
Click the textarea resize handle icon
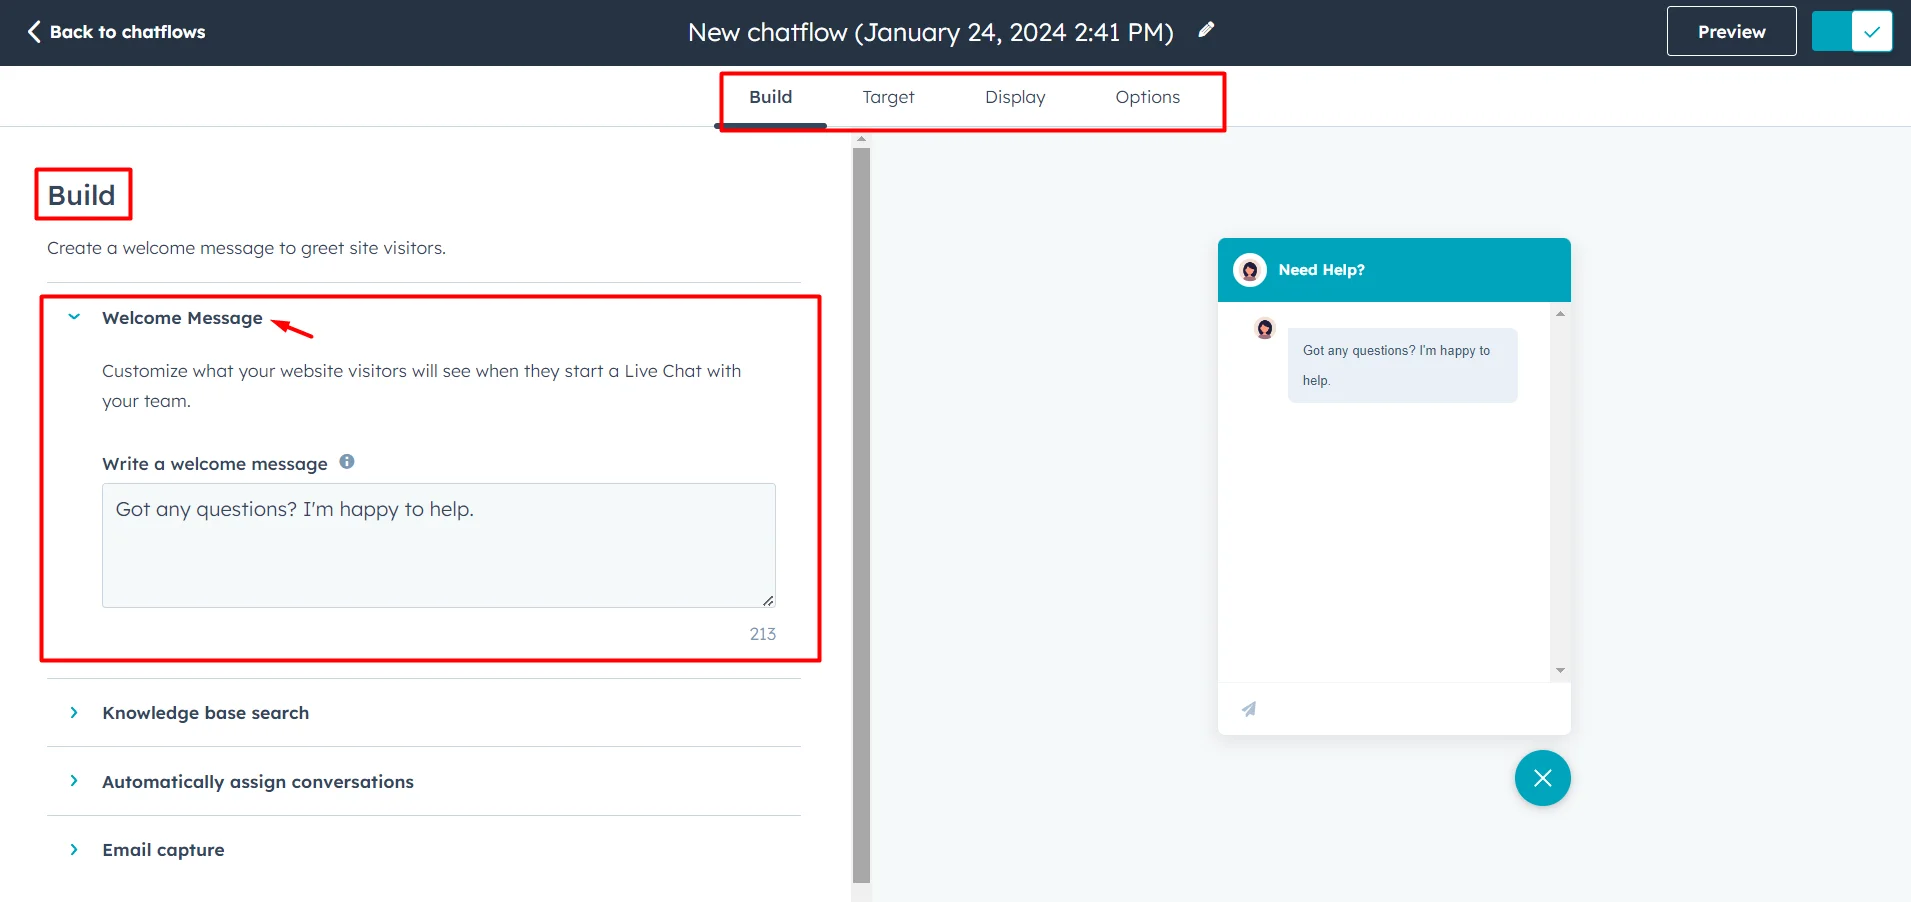pyautogui.click(x=768, y=600)
